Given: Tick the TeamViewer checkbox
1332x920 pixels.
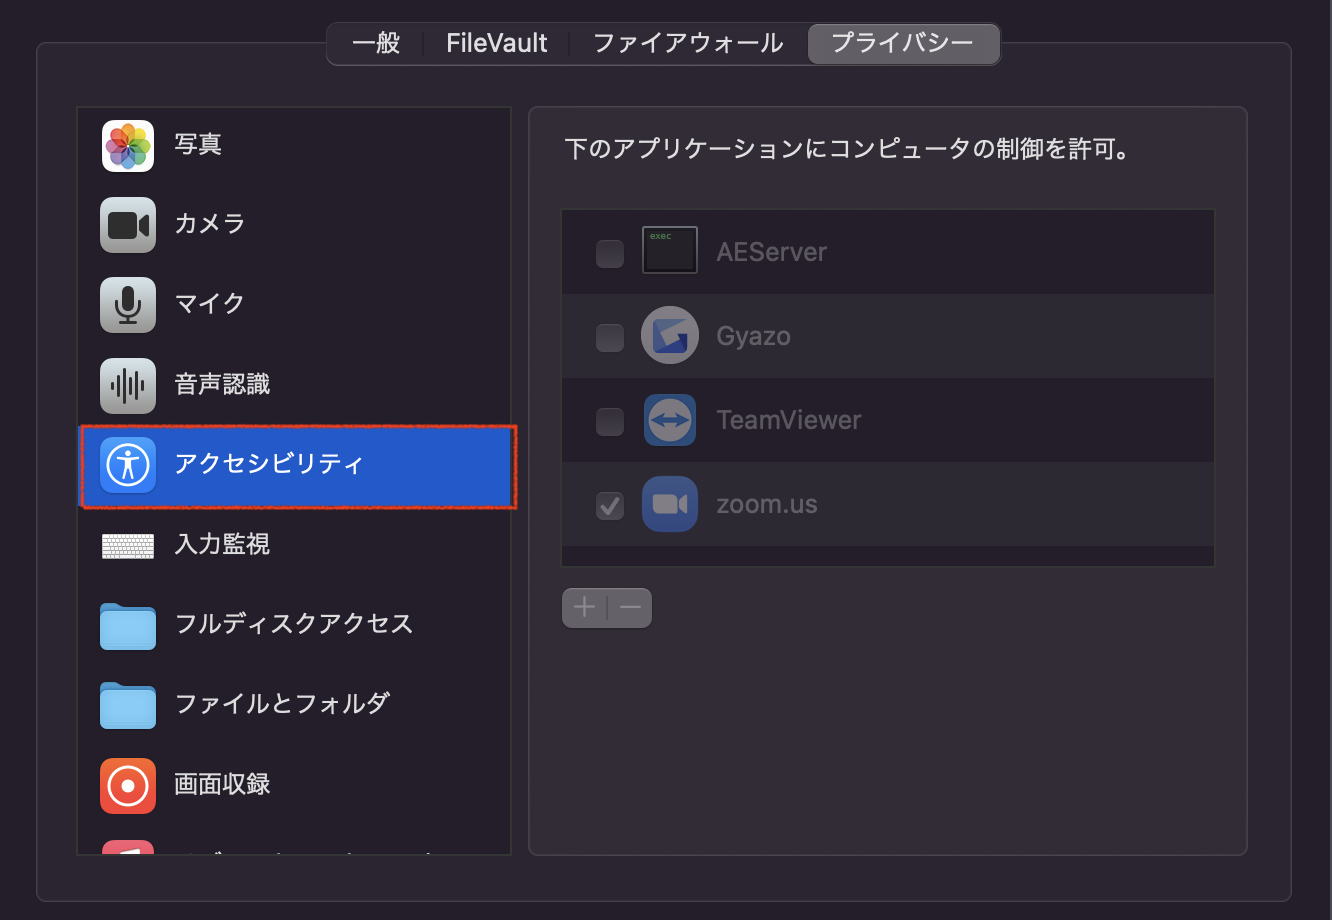Looking at the screenshot, I should [x=610, y=422].
